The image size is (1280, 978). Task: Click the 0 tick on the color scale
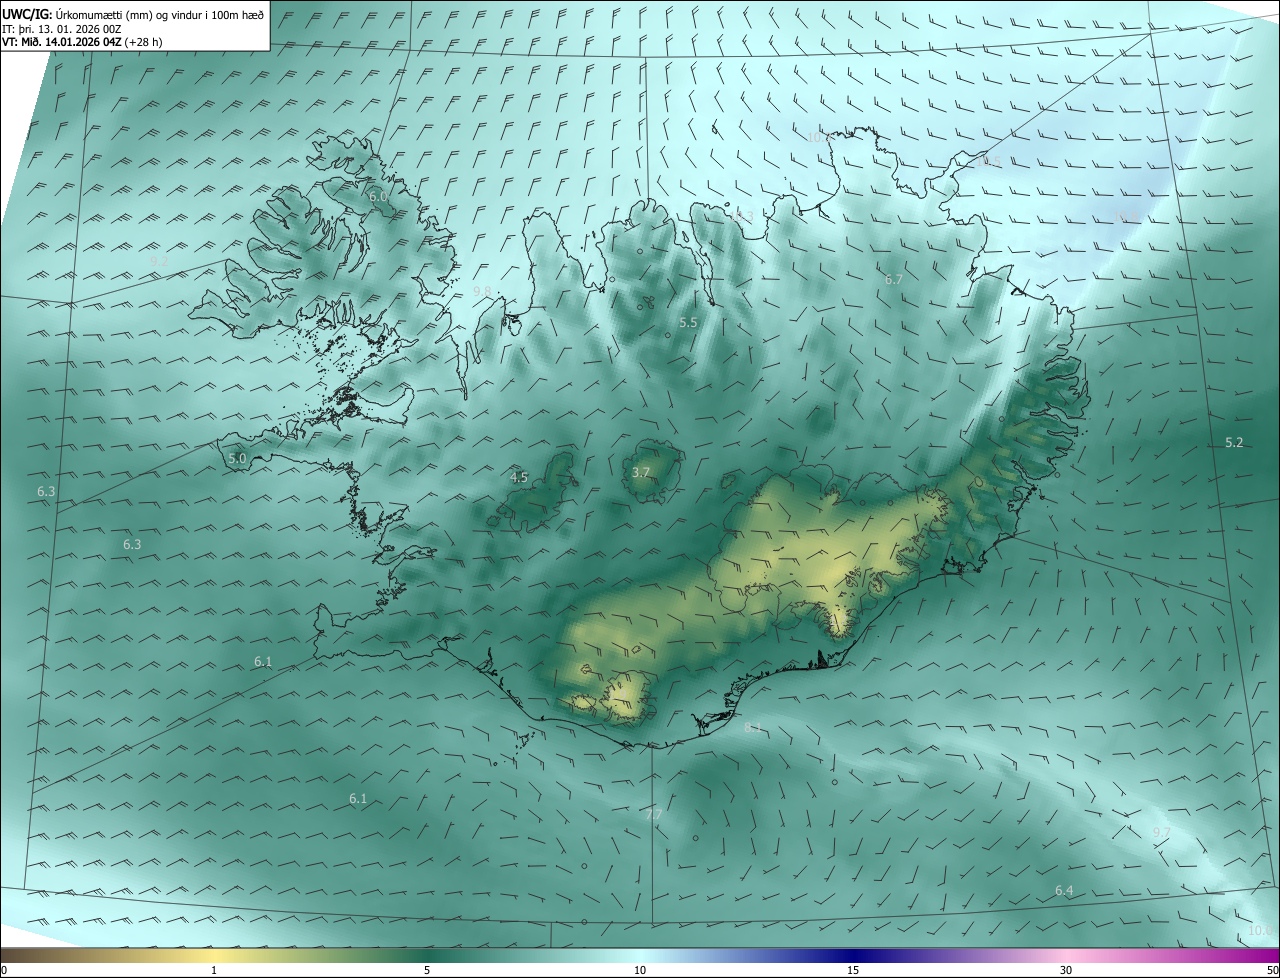(x=4, y=971)
